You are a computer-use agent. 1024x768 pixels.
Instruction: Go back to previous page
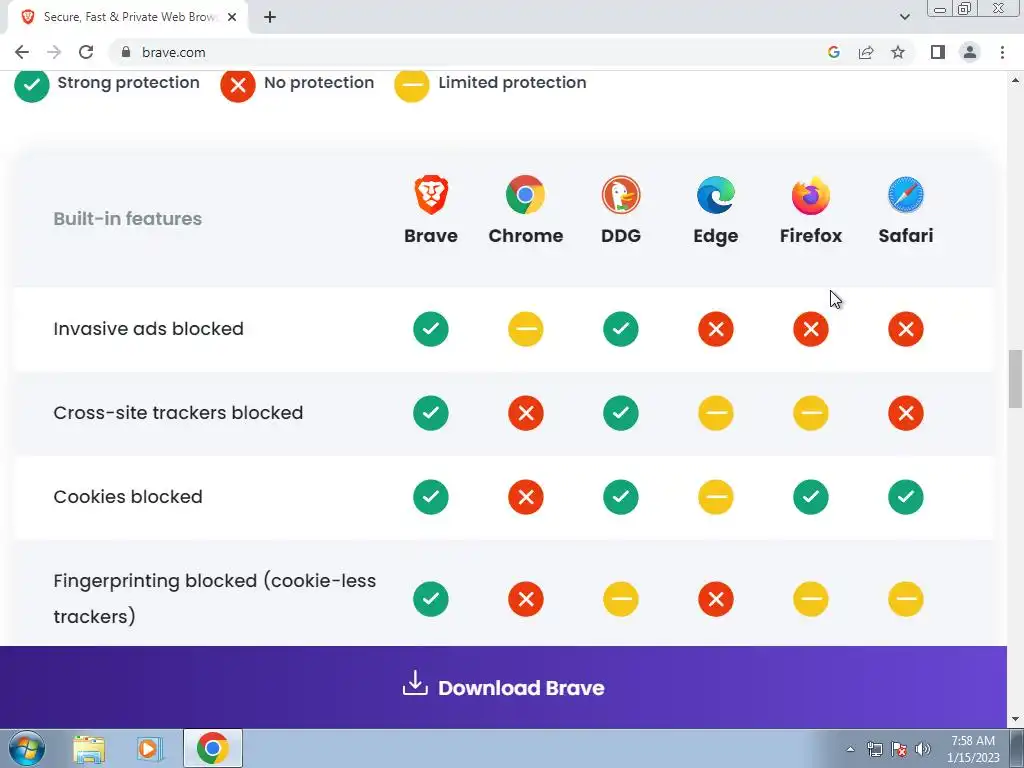[x=22, y=52]
